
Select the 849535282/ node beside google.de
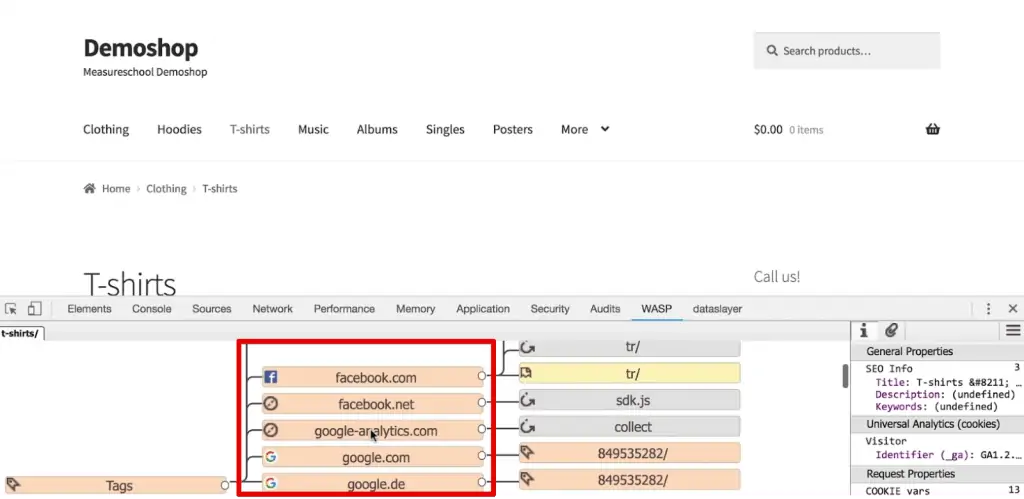(630, 479)
